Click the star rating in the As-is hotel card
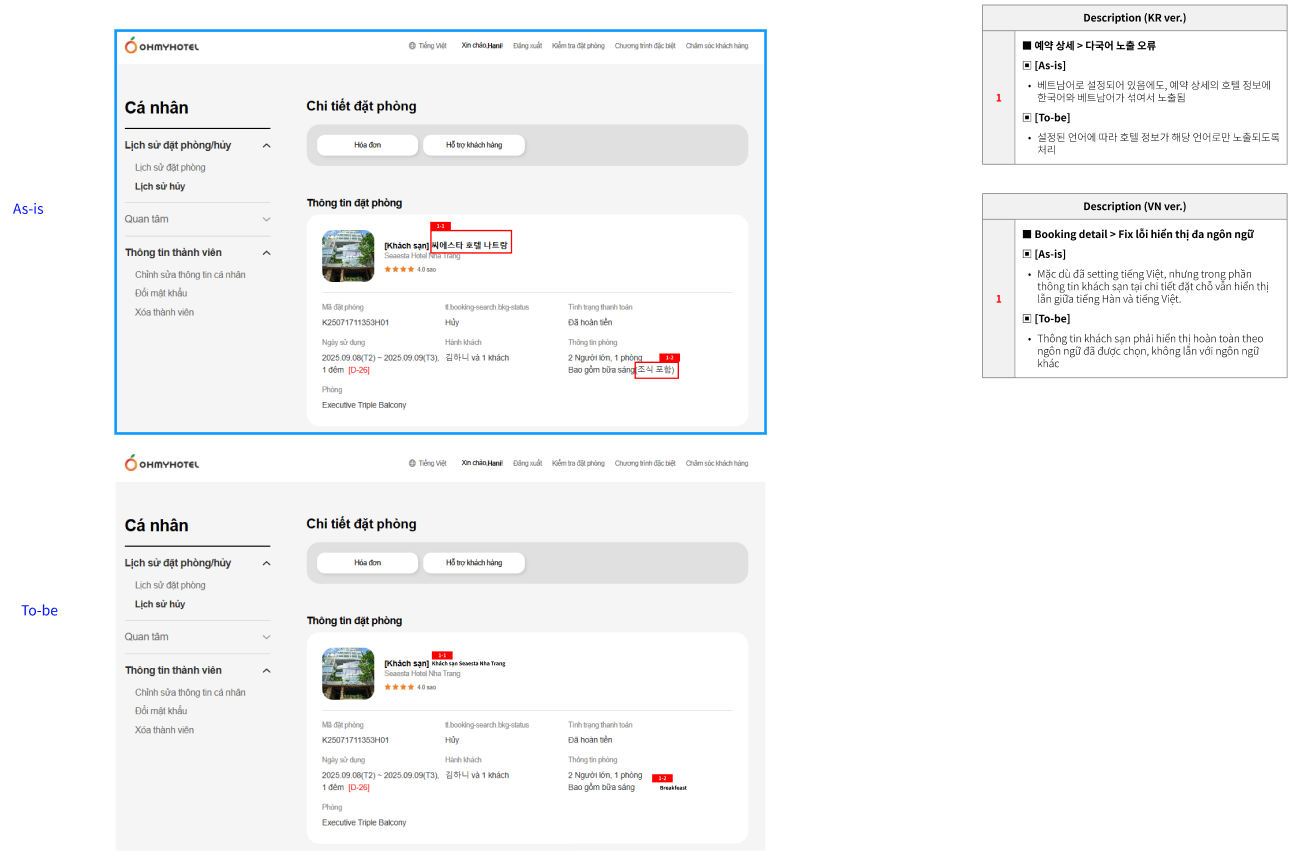Viewport: 1293px width, 857px height. tap(399, 269)
